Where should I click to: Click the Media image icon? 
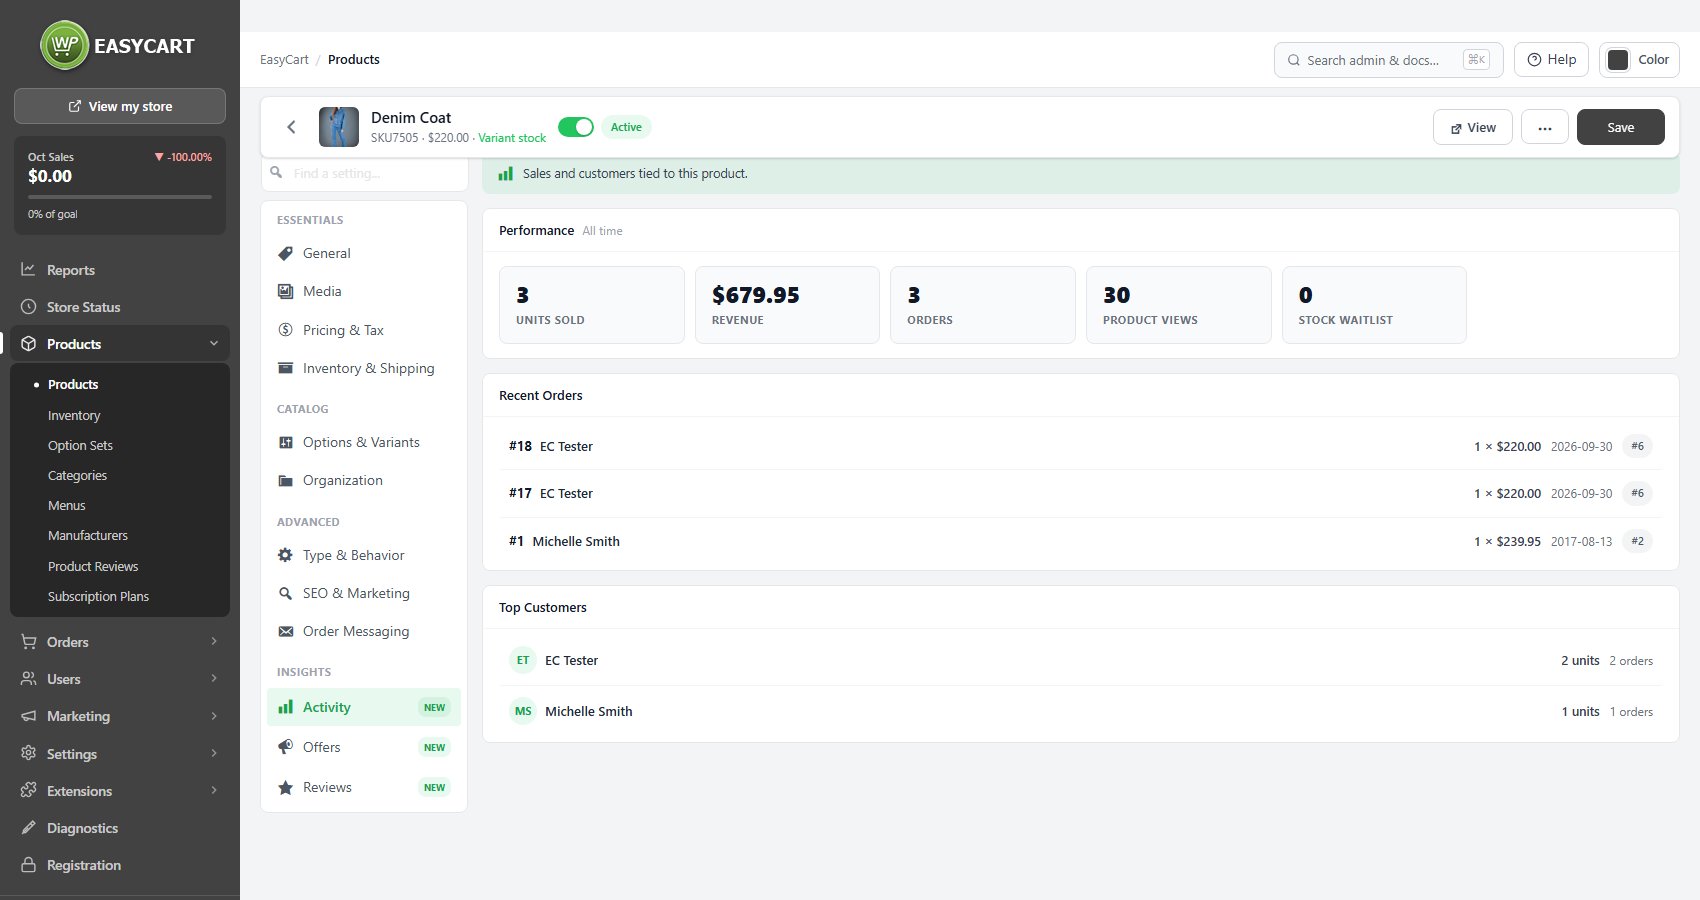point(285,291)
